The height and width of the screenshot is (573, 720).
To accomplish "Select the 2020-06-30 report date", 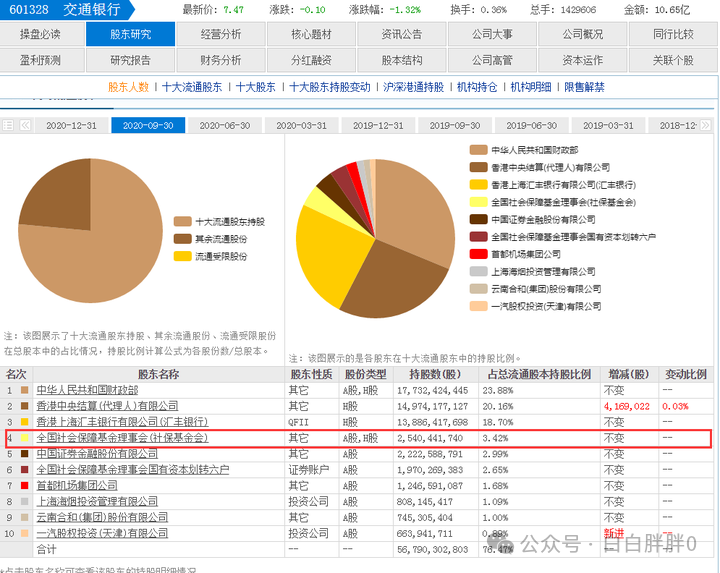I will pyautogui.click(x=225, y=125).
